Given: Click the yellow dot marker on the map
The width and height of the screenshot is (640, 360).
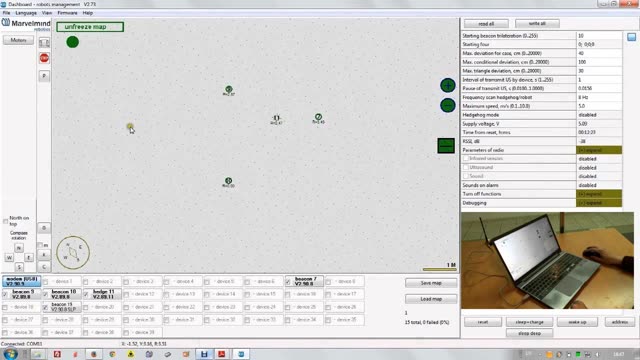Looking at the screenshot, I should point(129,127).
